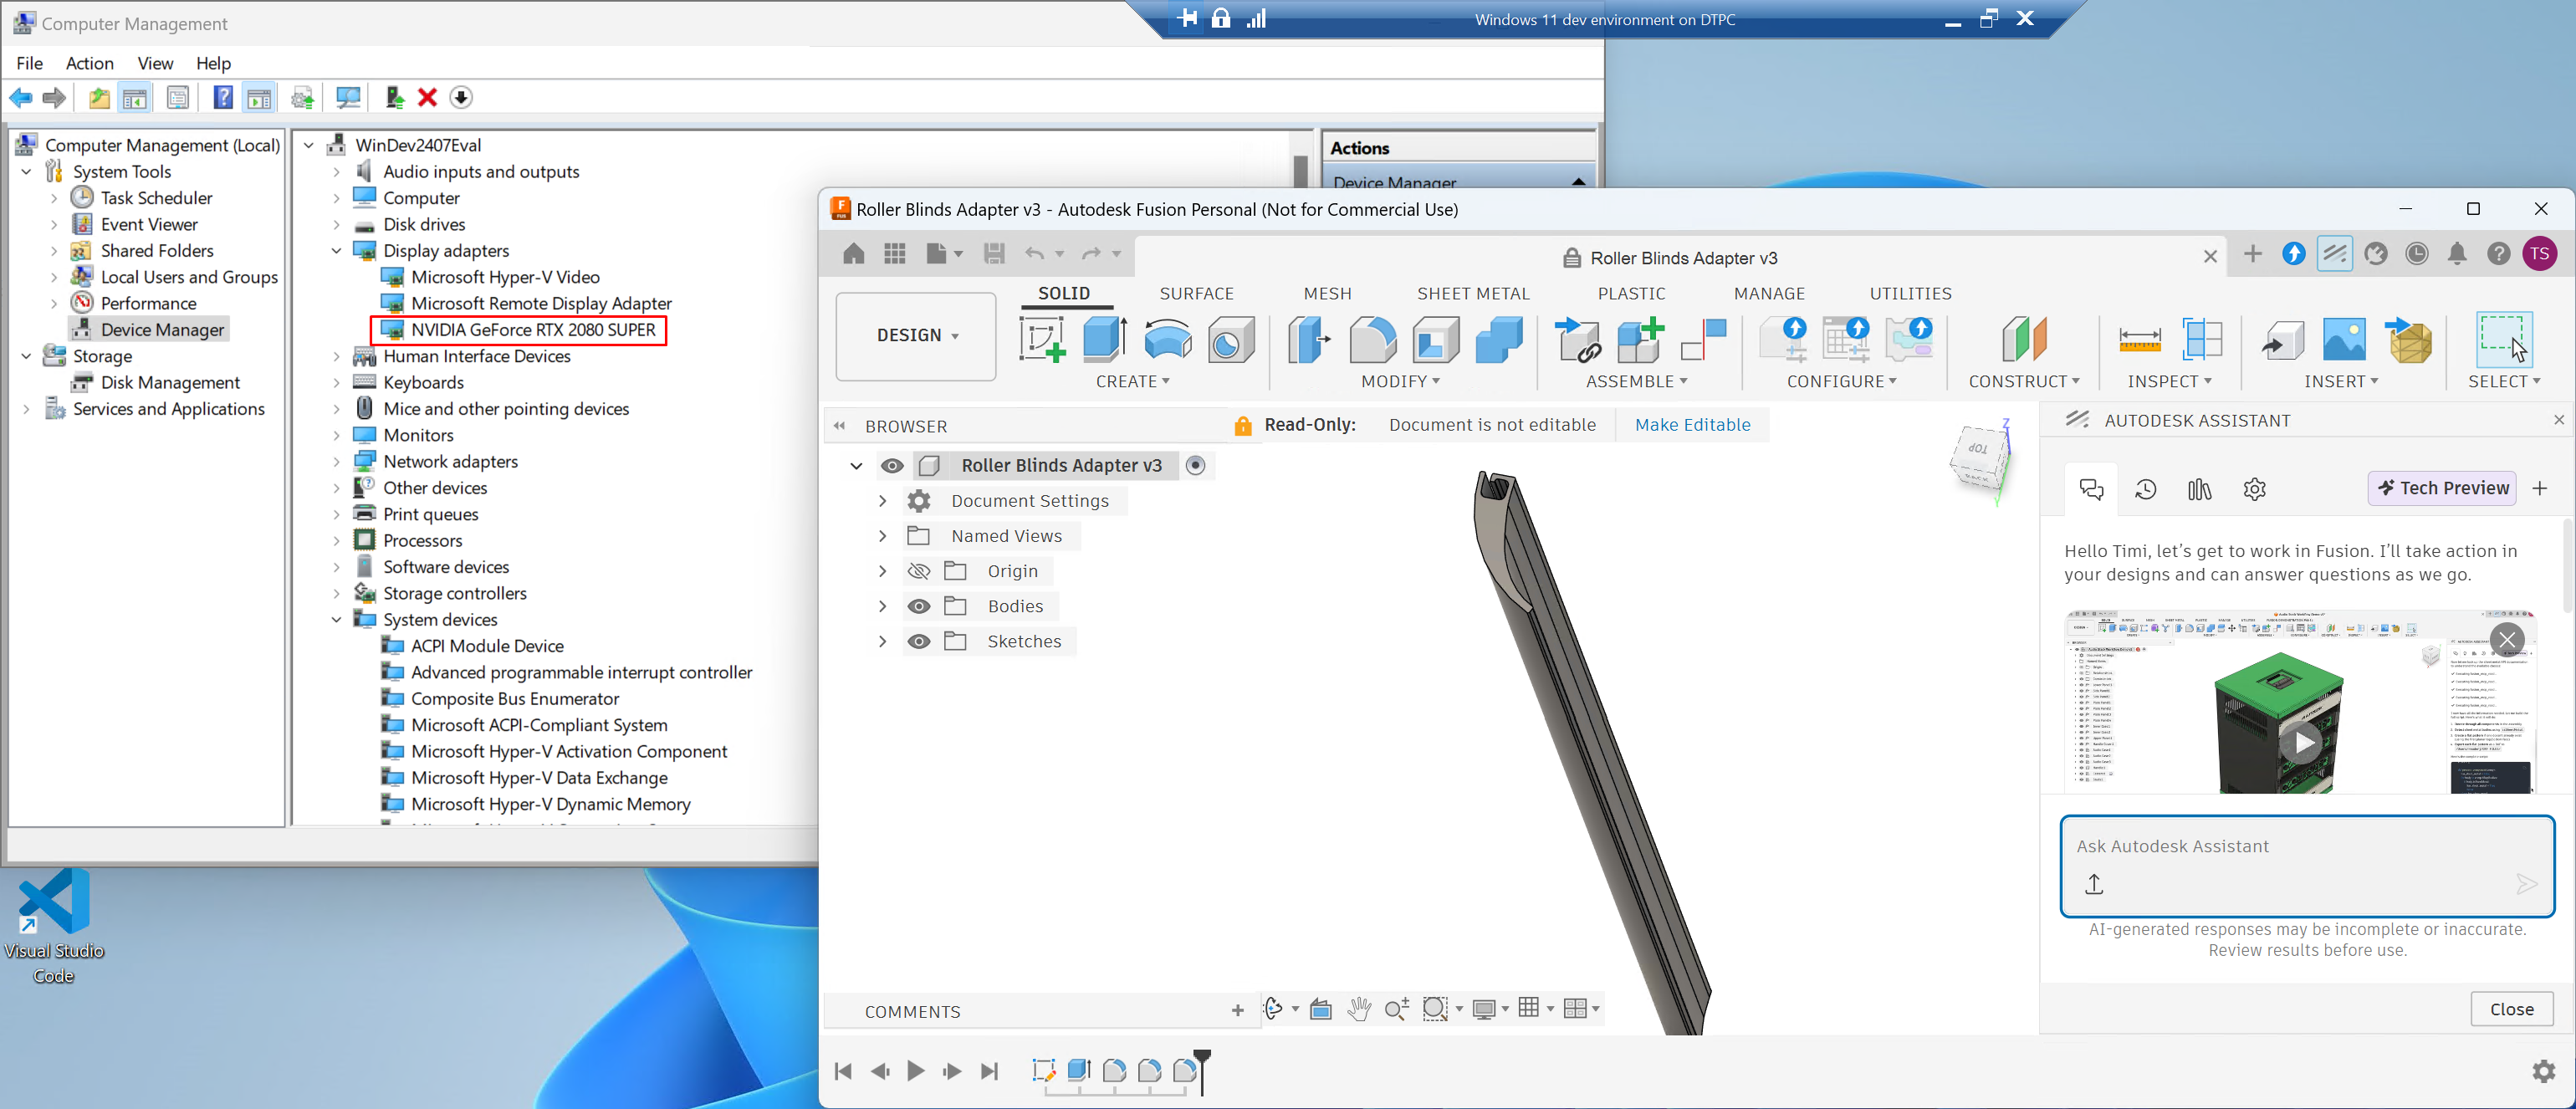Hide the Sketches folder
This screenshot has height=1109, width=2576.
click(x=919, y=641)
